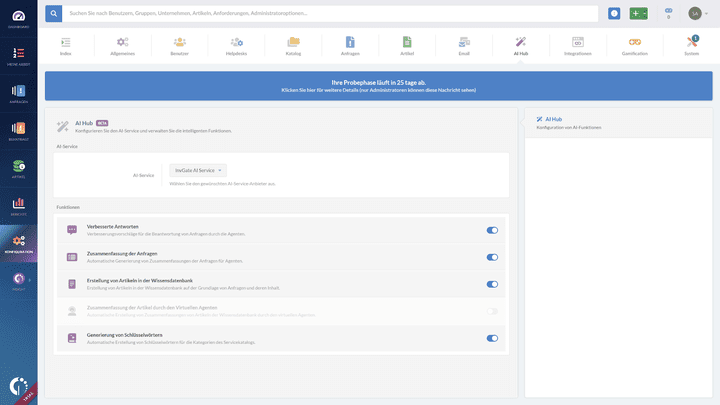Click the Erstellung von Artikeln document icon
720x405 pixels.
(72, 284)
